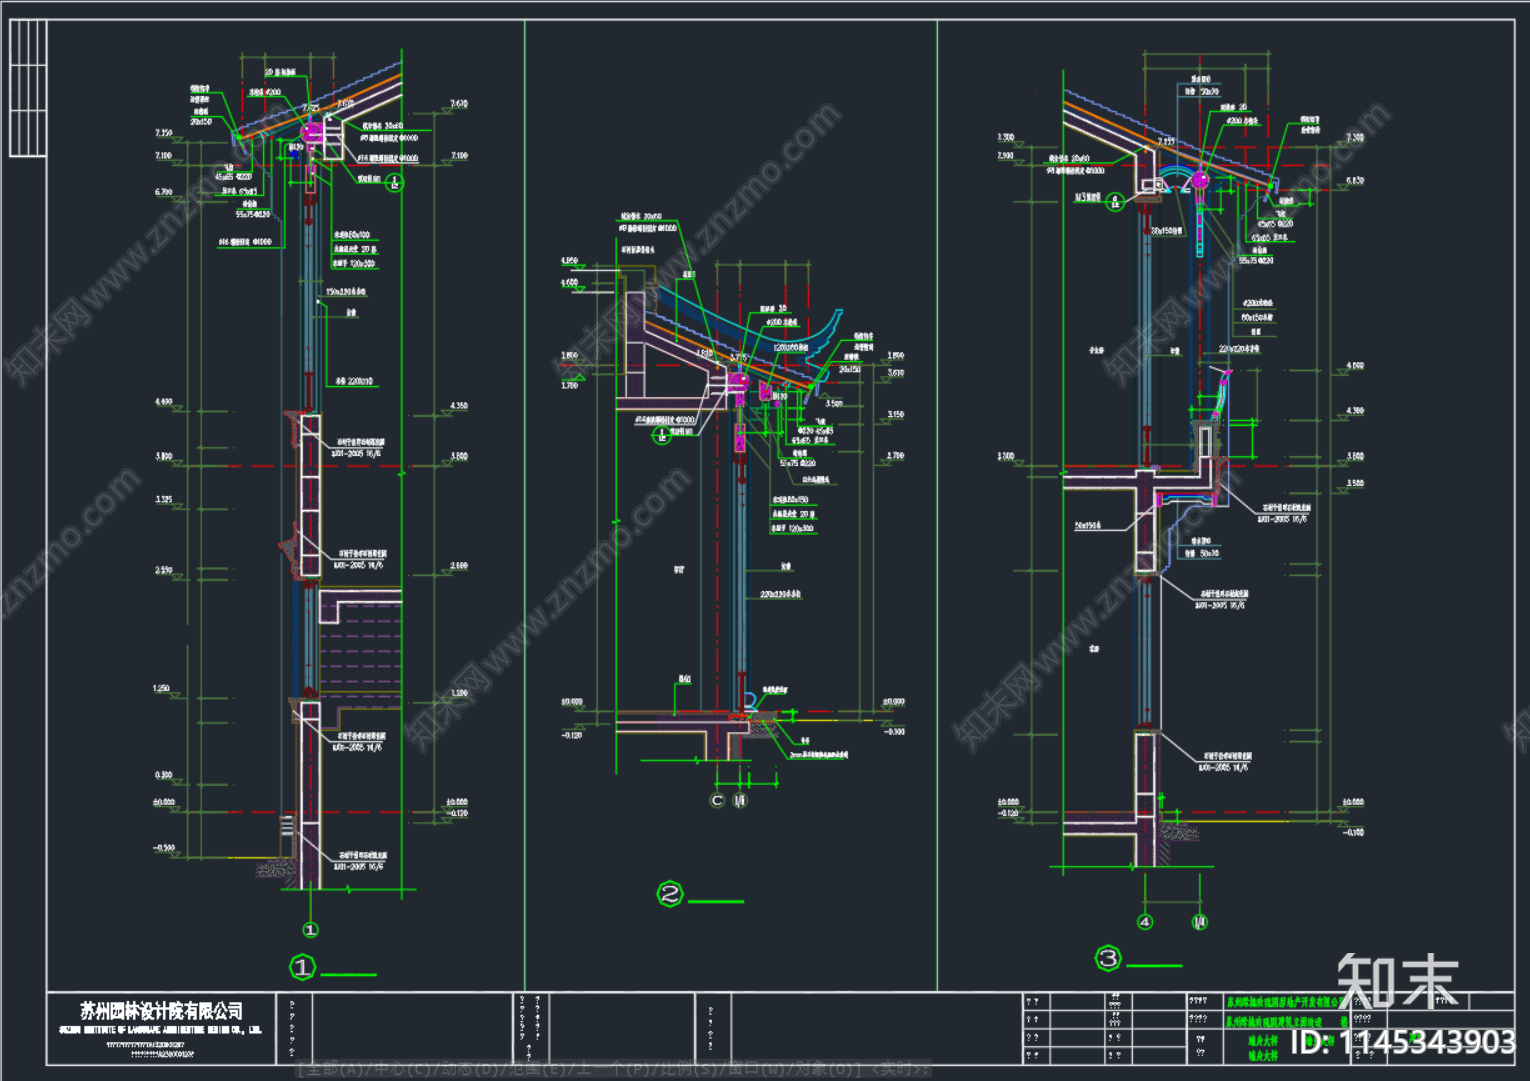1530x1081 pixels.
Task: Select the axis bubble labeled C
Action: click(717, 800)
